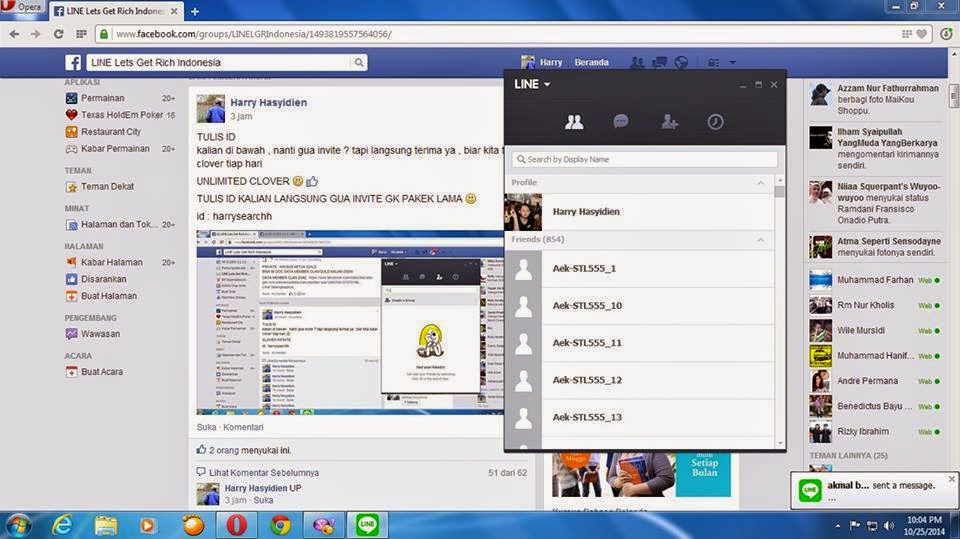Collapse the Profile section in LINE
Viewport: 960px width, 539px height.
coord(760,183)
